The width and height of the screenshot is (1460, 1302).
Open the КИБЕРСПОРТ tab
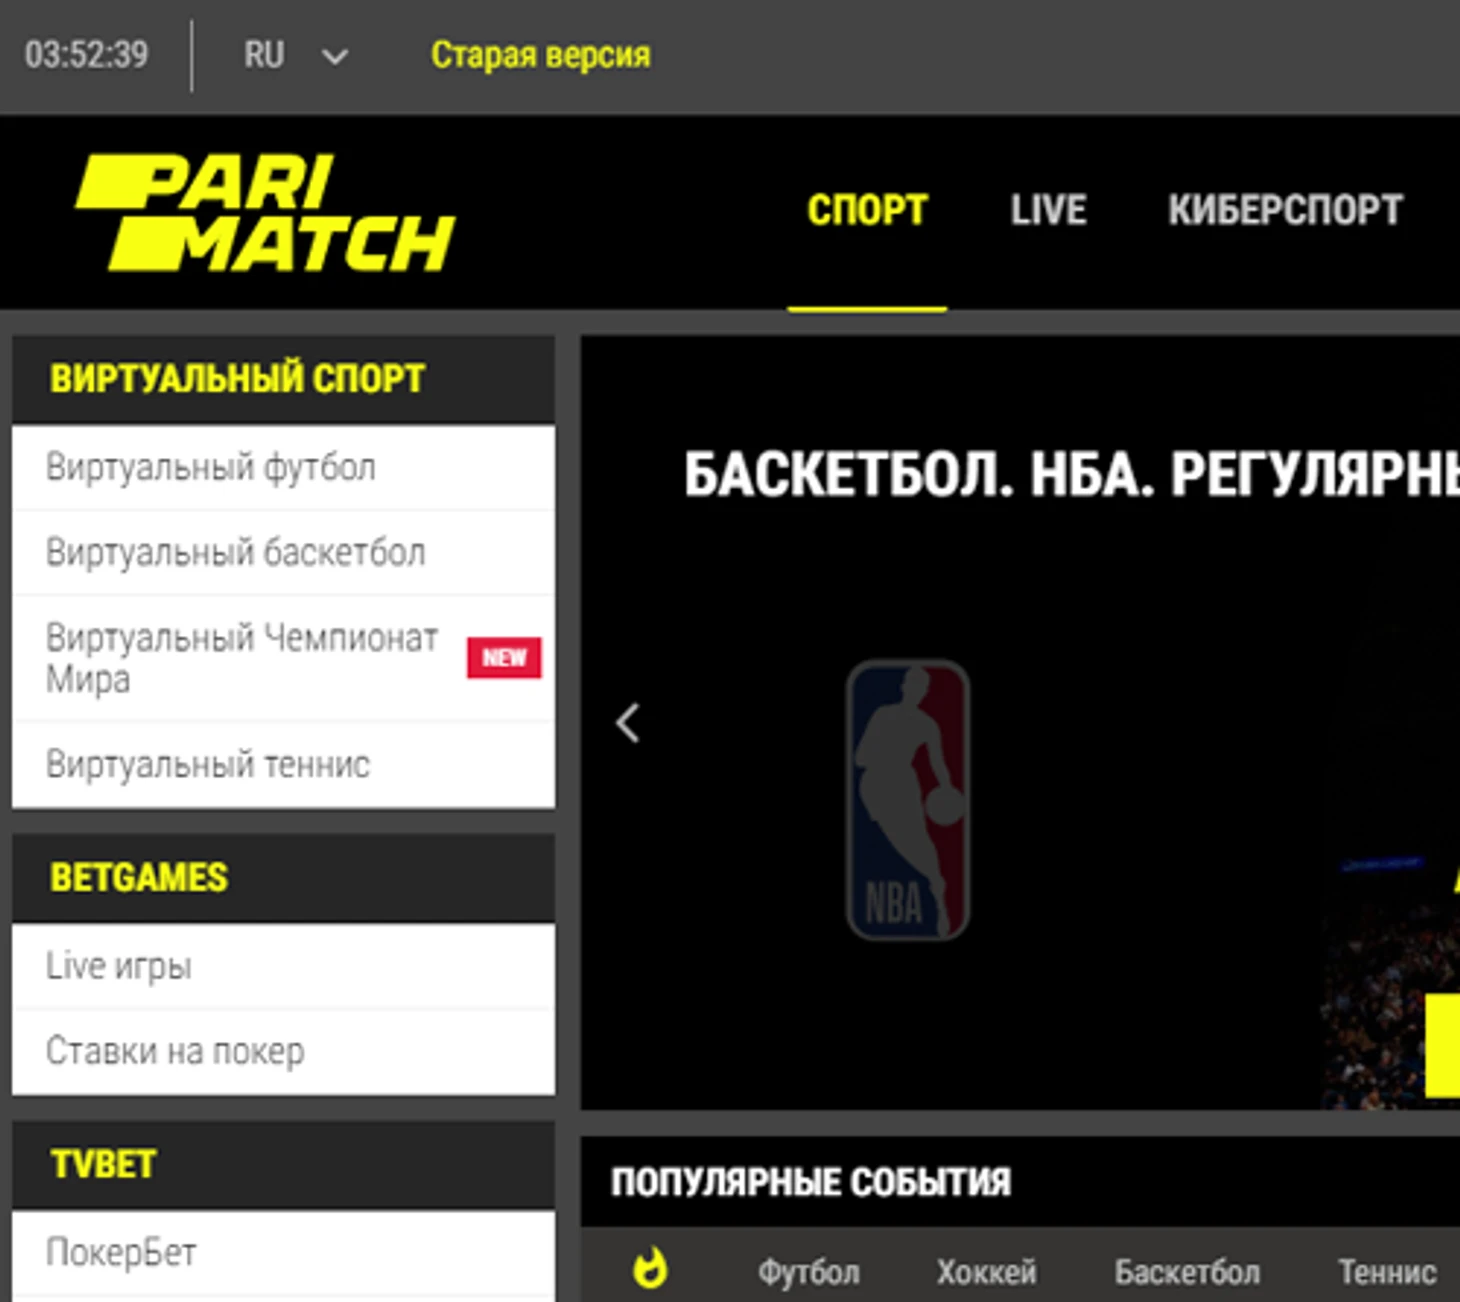[1285, 210]
